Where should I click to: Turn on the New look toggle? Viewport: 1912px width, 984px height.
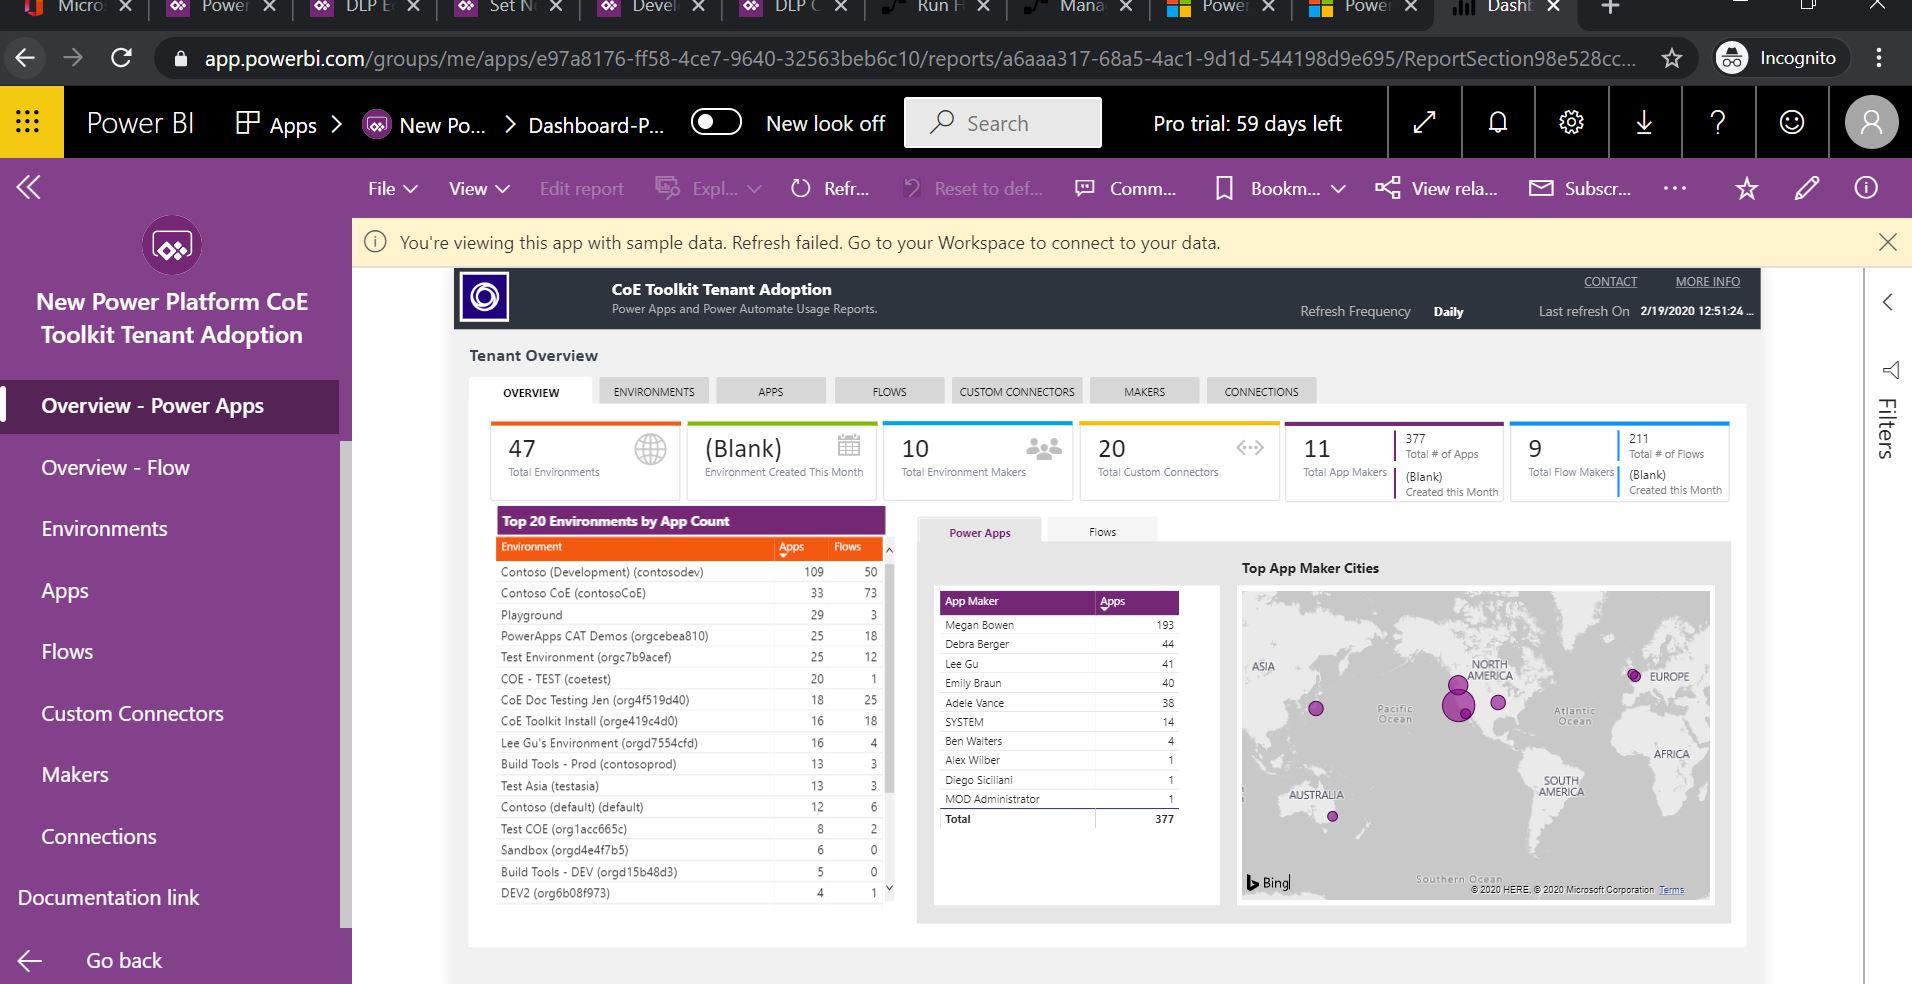tap(716, 120)
